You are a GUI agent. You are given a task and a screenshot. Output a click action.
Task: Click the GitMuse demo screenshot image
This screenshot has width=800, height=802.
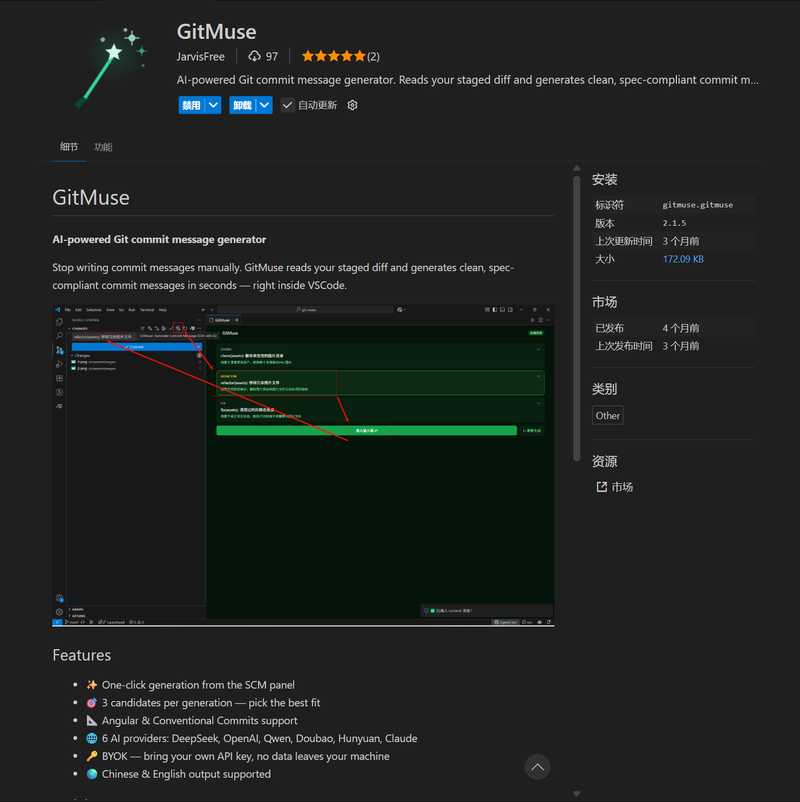pyautogui.click(x=303, y=465)
